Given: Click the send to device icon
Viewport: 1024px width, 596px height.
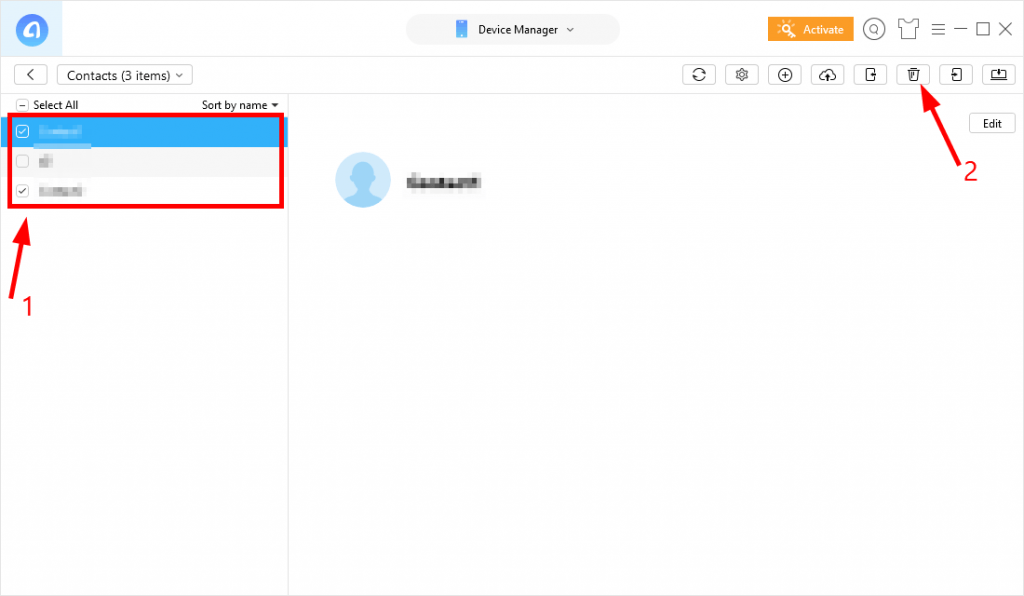Looking at the screenshot, I should tap(870, 75).
